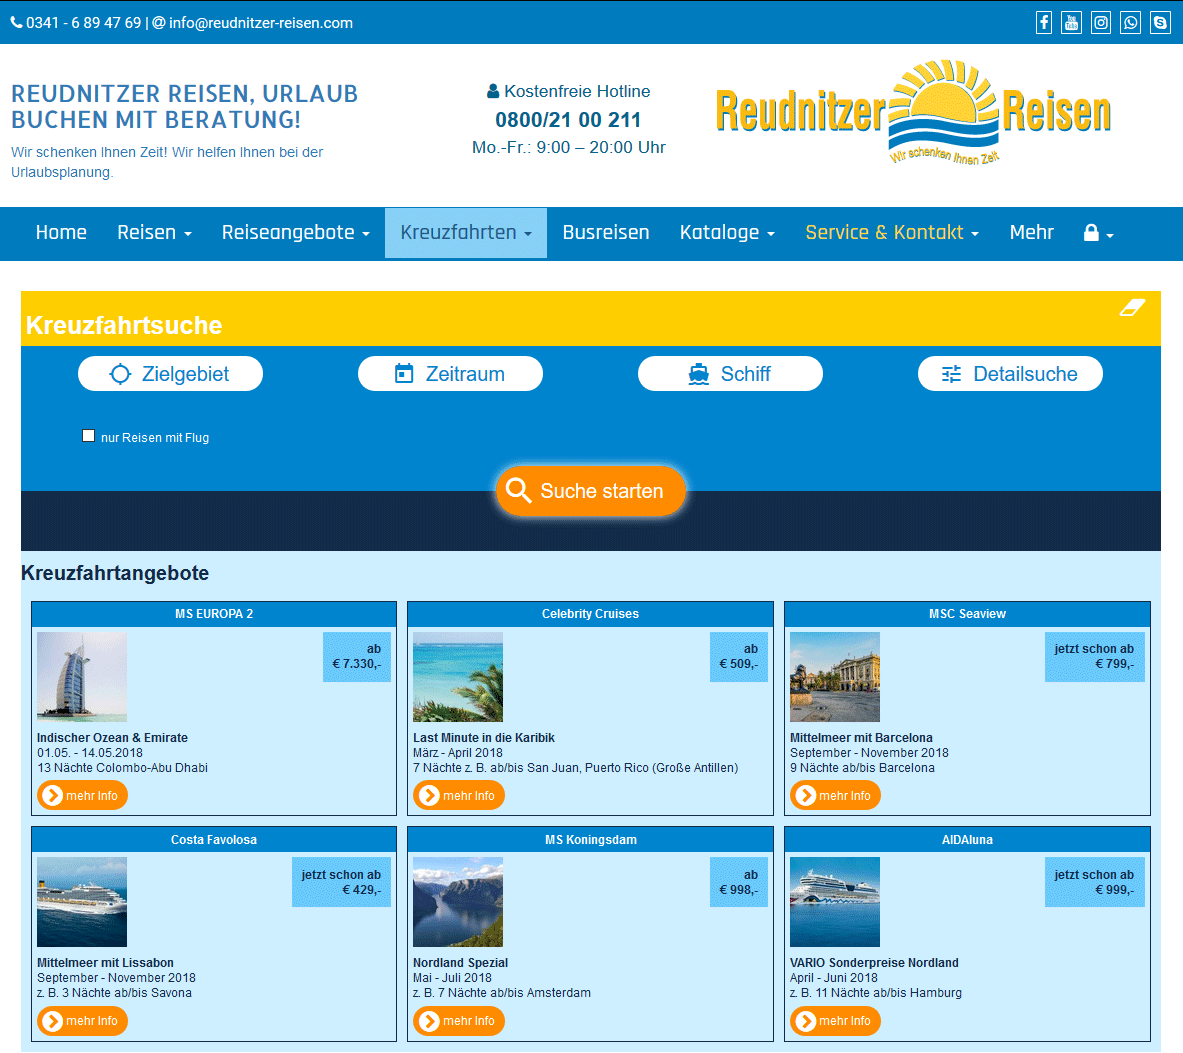Click 'mehr Info' for MS EUROPA 2
This screenshot has height=1053, width=1183.
[82, 796]
